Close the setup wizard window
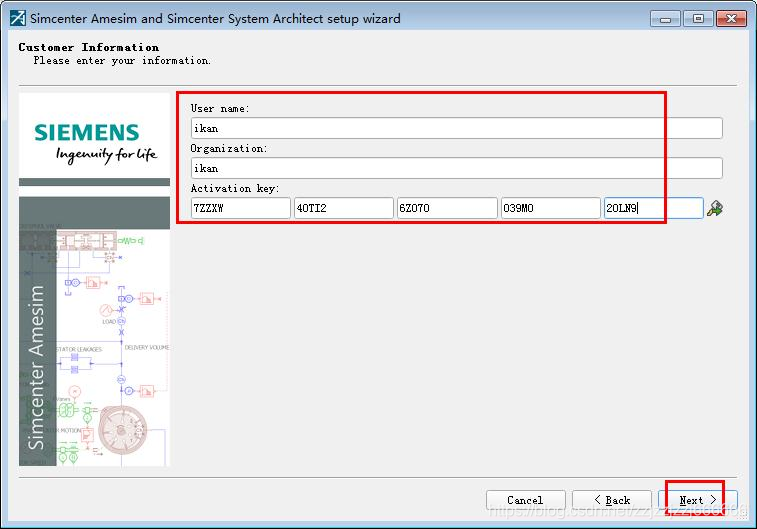 pyautogui.click(x=731, y=19)
